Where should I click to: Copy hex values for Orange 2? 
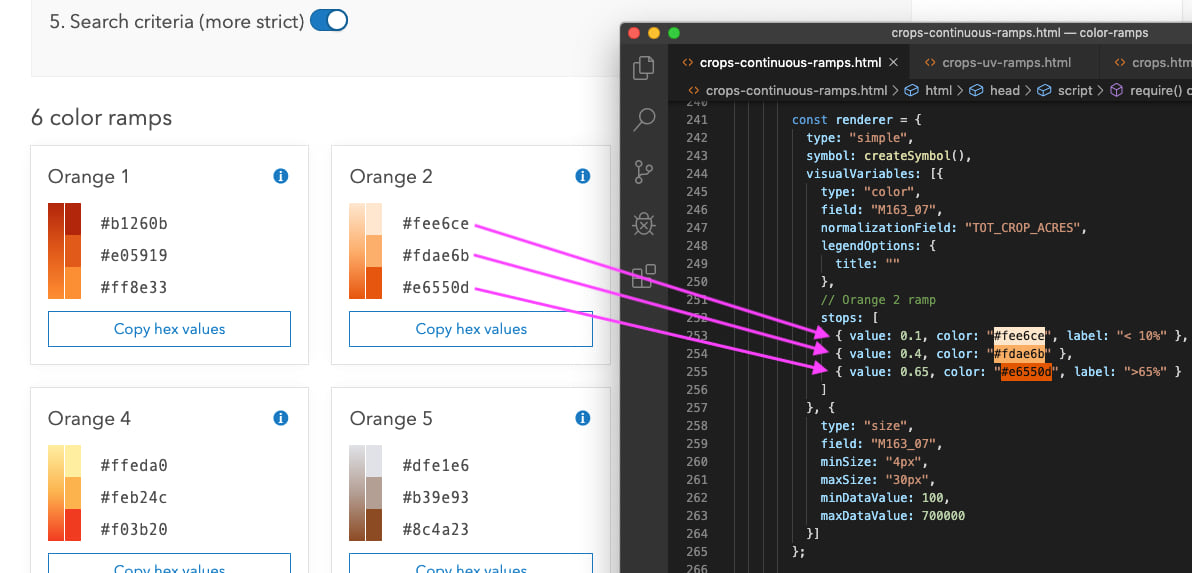click(x=471, y=329)
